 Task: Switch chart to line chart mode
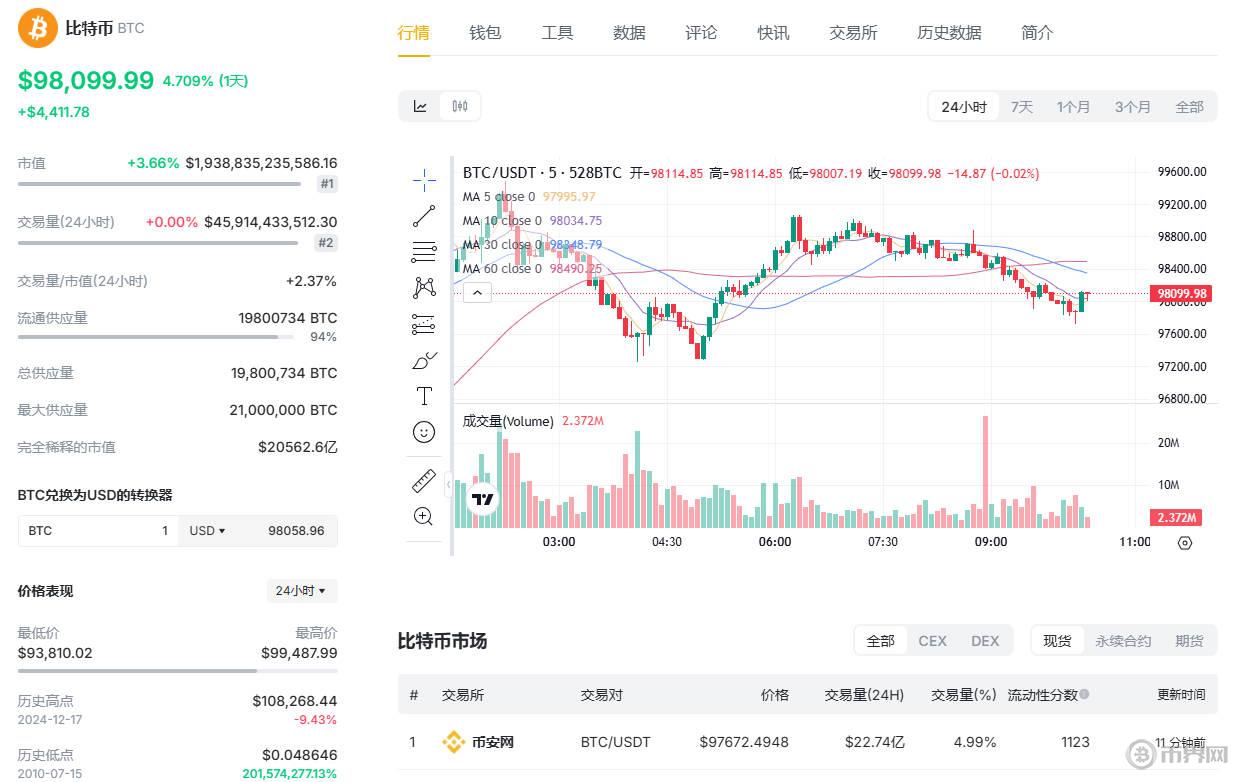(421, 106)
